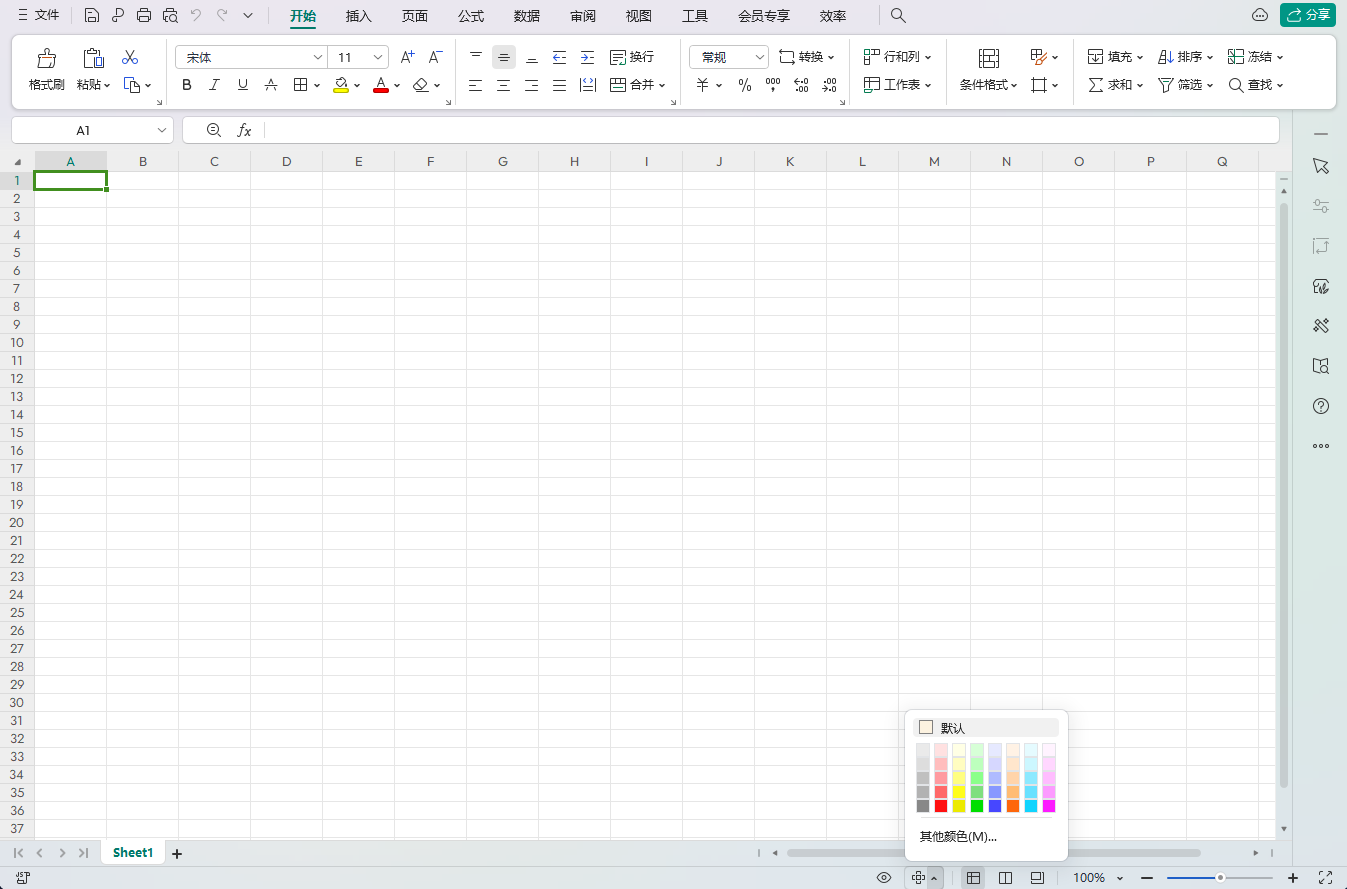Click the percent style icon
This screenshot has height=889, width=1347.
pos(745,85)
